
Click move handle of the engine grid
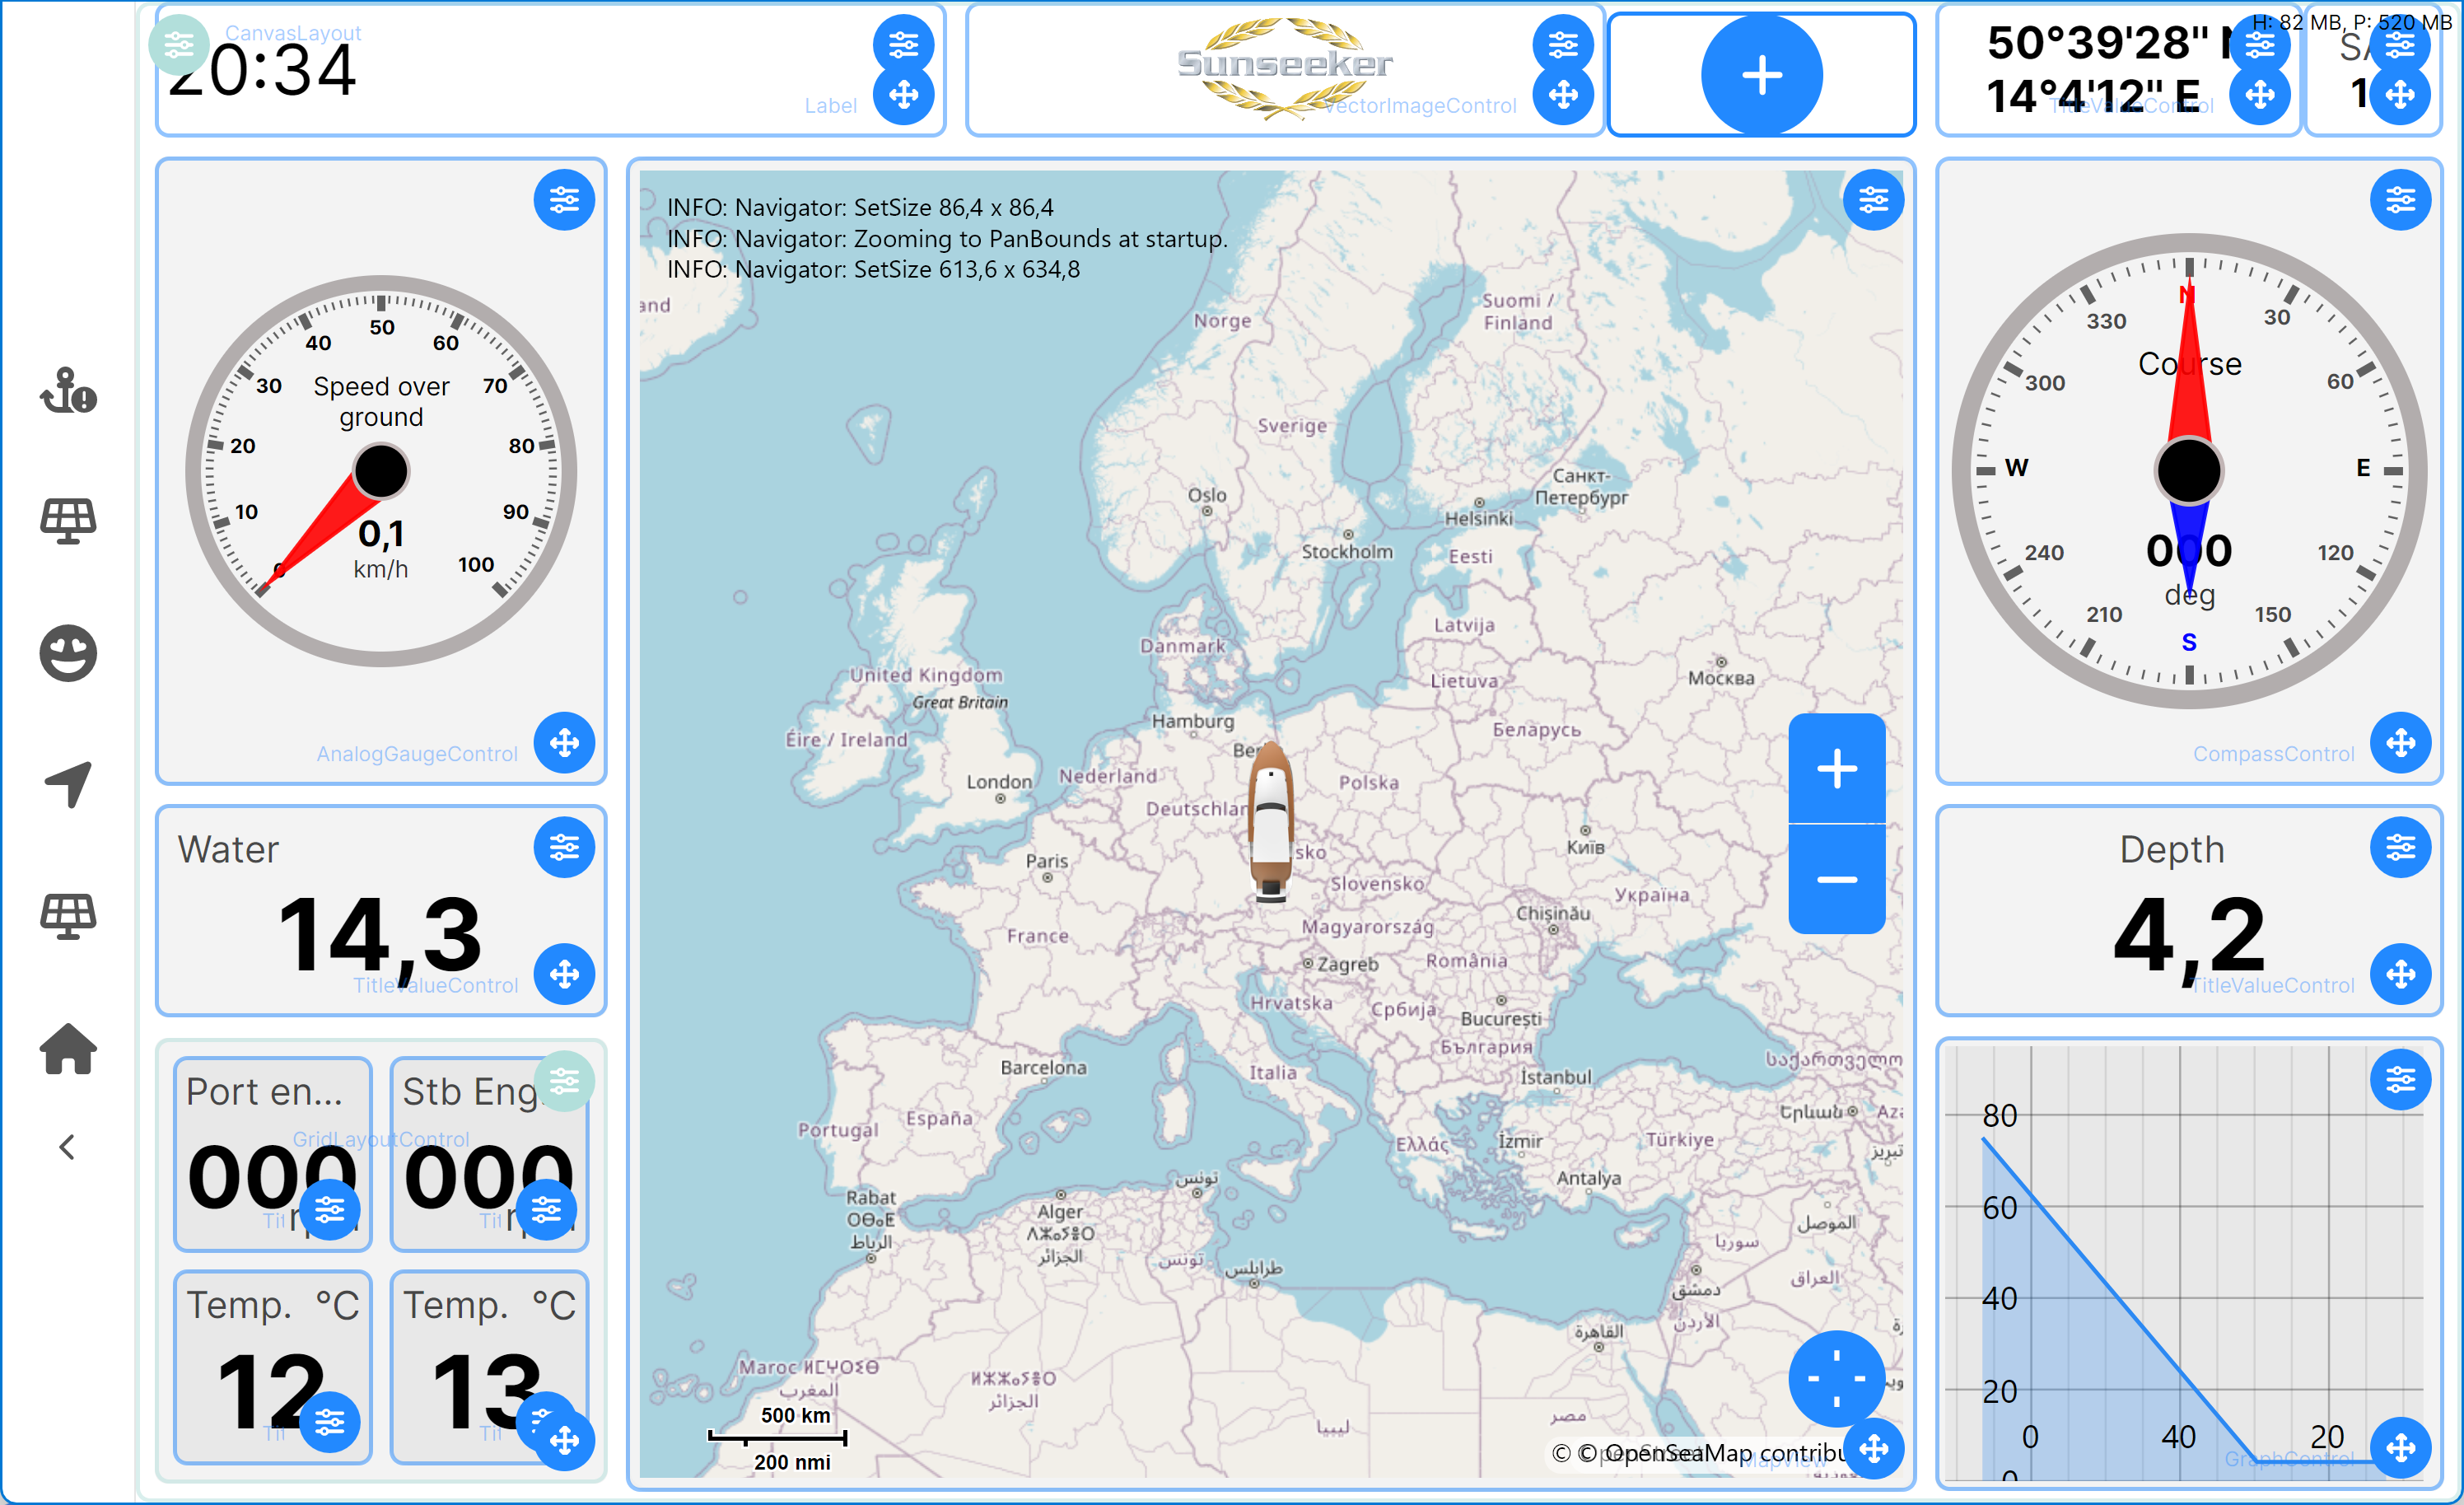tap(564, 1441)
